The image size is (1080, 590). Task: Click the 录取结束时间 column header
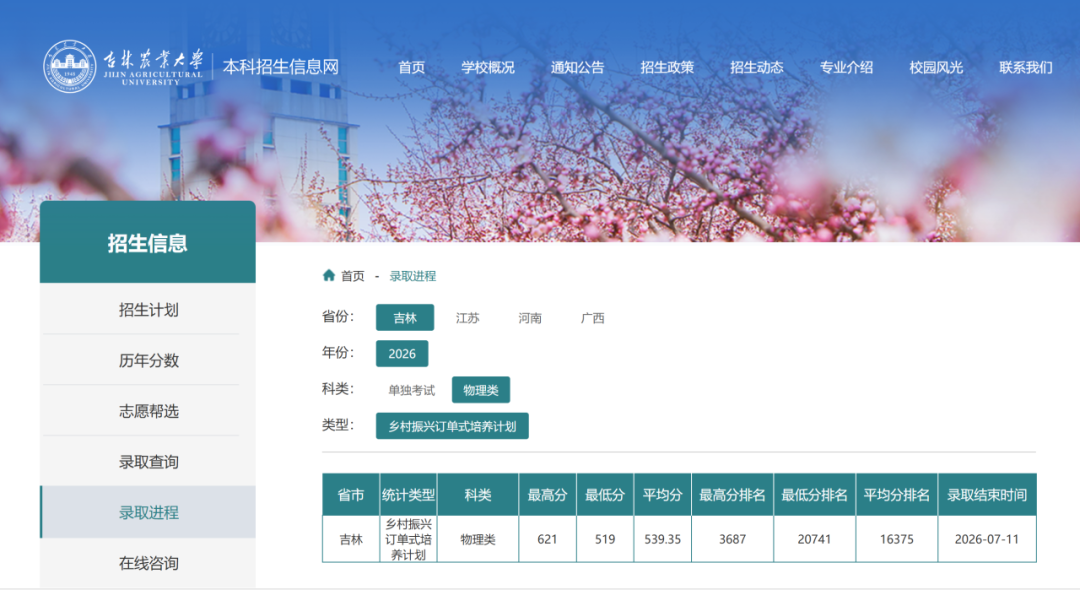coord(986,494)
